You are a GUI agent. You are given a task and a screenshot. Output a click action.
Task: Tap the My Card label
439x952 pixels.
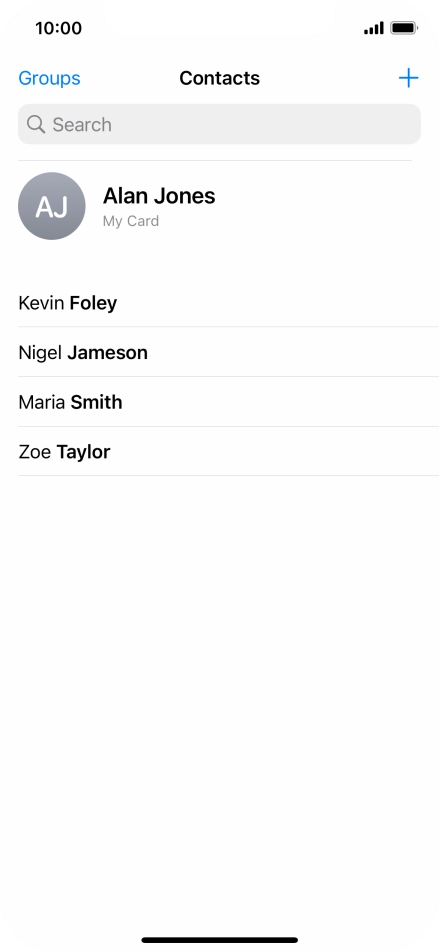pyautogui.click(x=131, y=221)
